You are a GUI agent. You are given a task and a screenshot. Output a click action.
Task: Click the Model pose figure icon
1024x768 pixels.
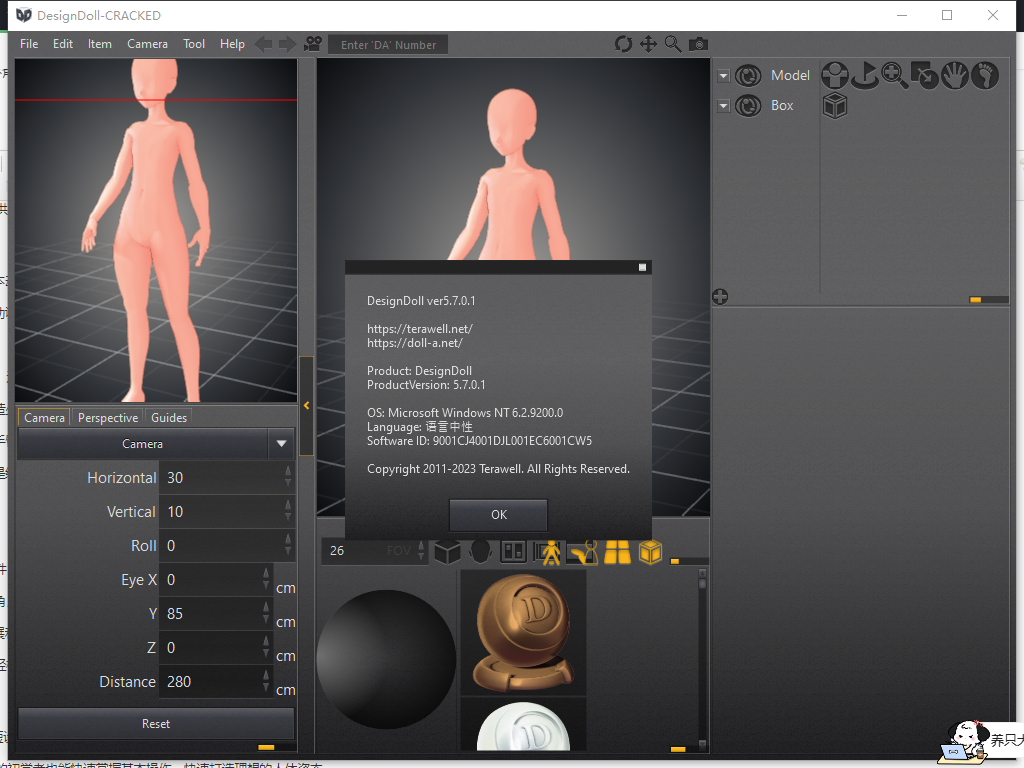pos(835,75)
